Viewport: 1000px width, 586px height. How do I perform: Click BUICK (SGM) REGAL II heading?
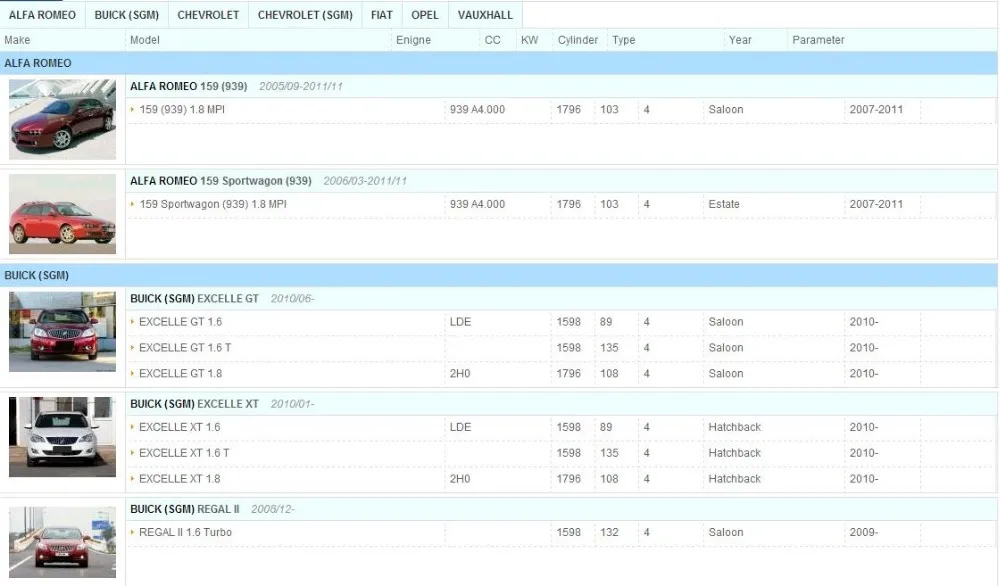(x=185, y=509)
